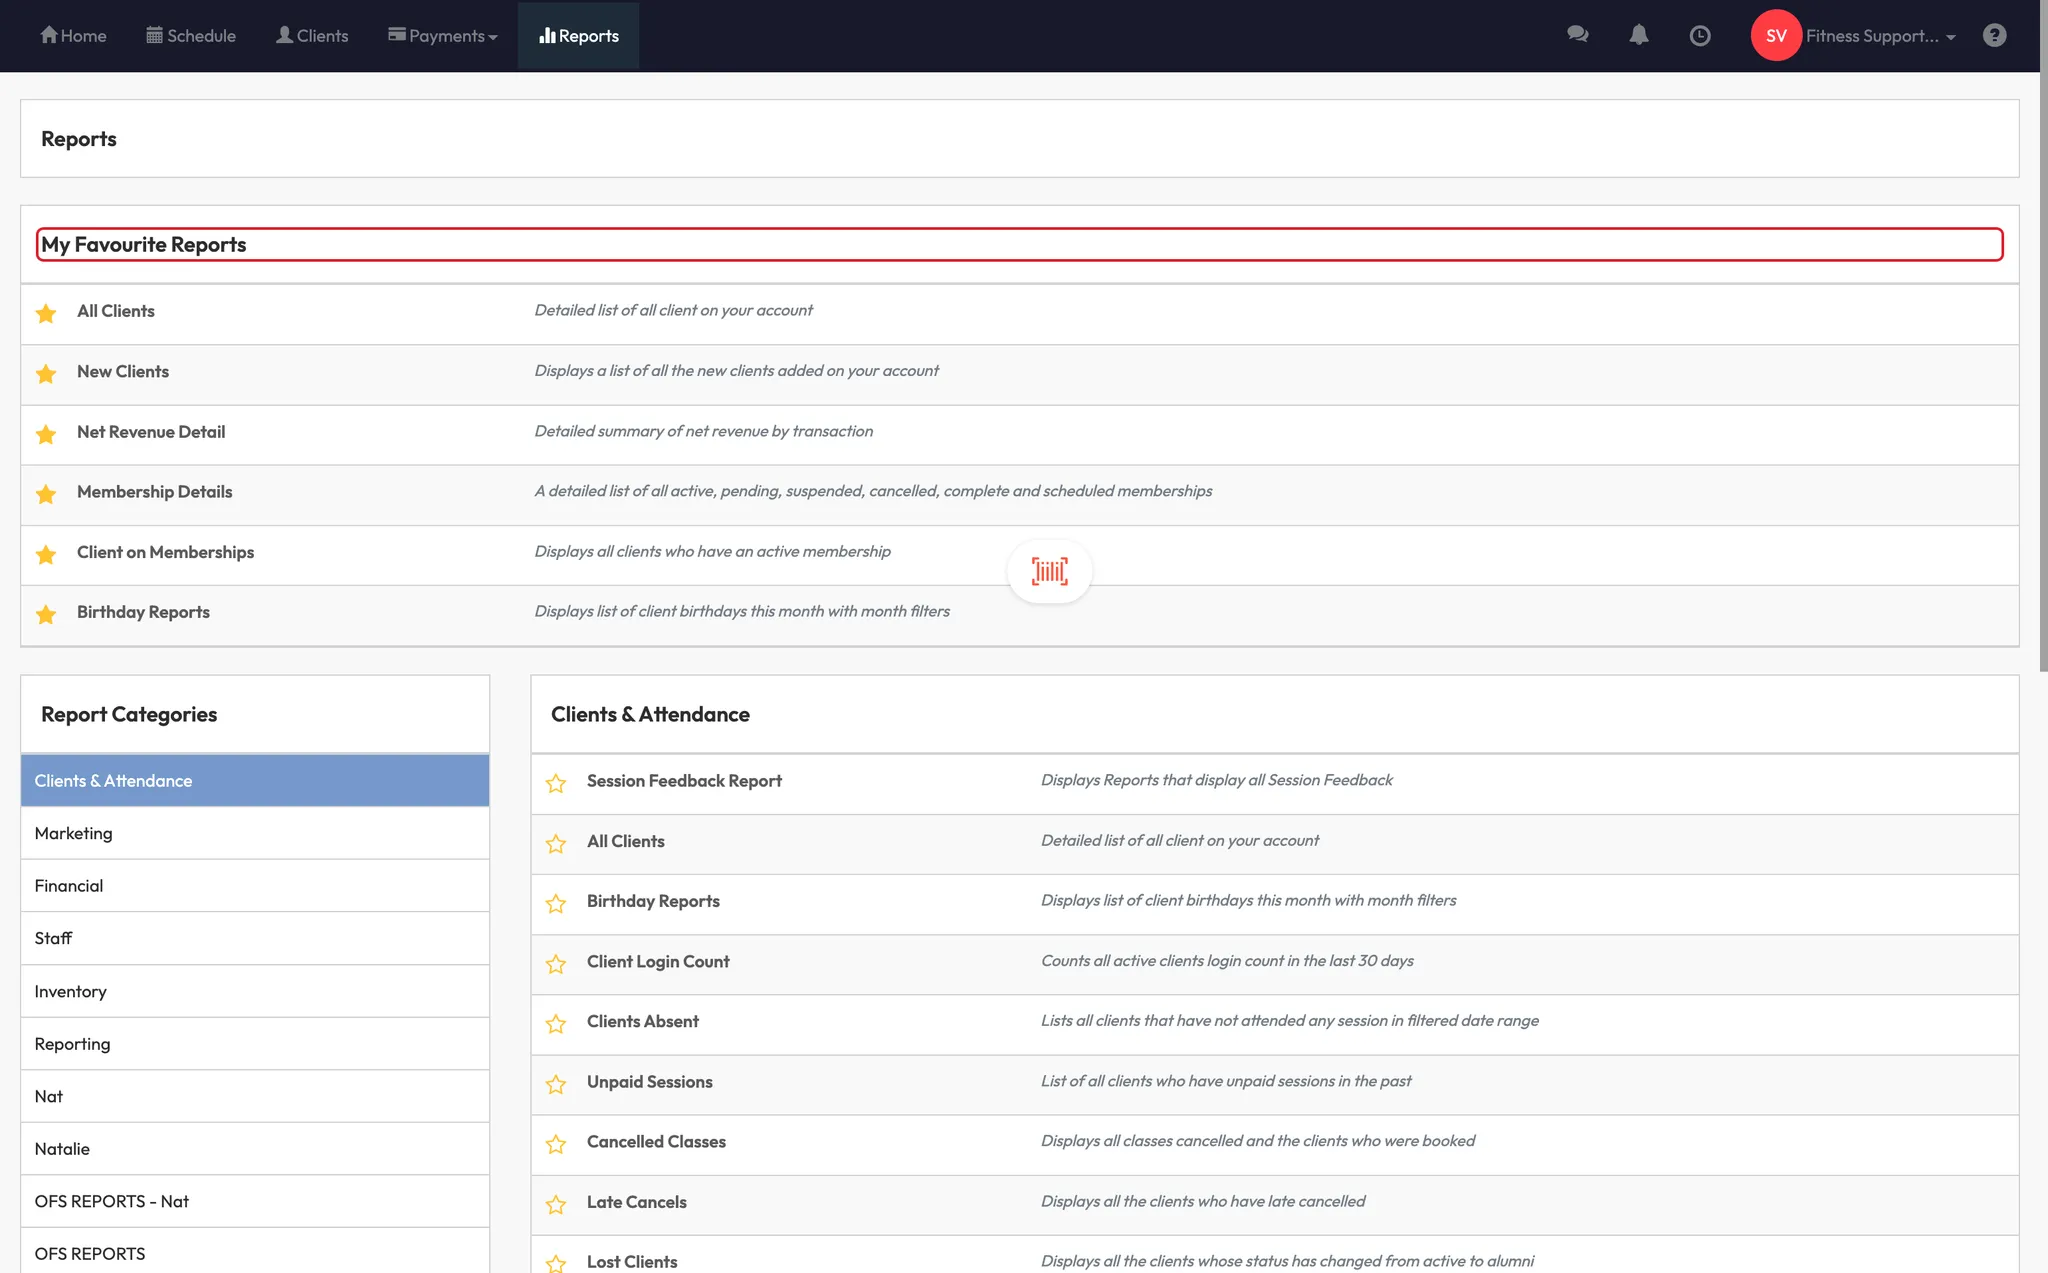Select the Reports nav tab
The image size is (2048, 1273).
pyautogui.click(x=578, y=36)
